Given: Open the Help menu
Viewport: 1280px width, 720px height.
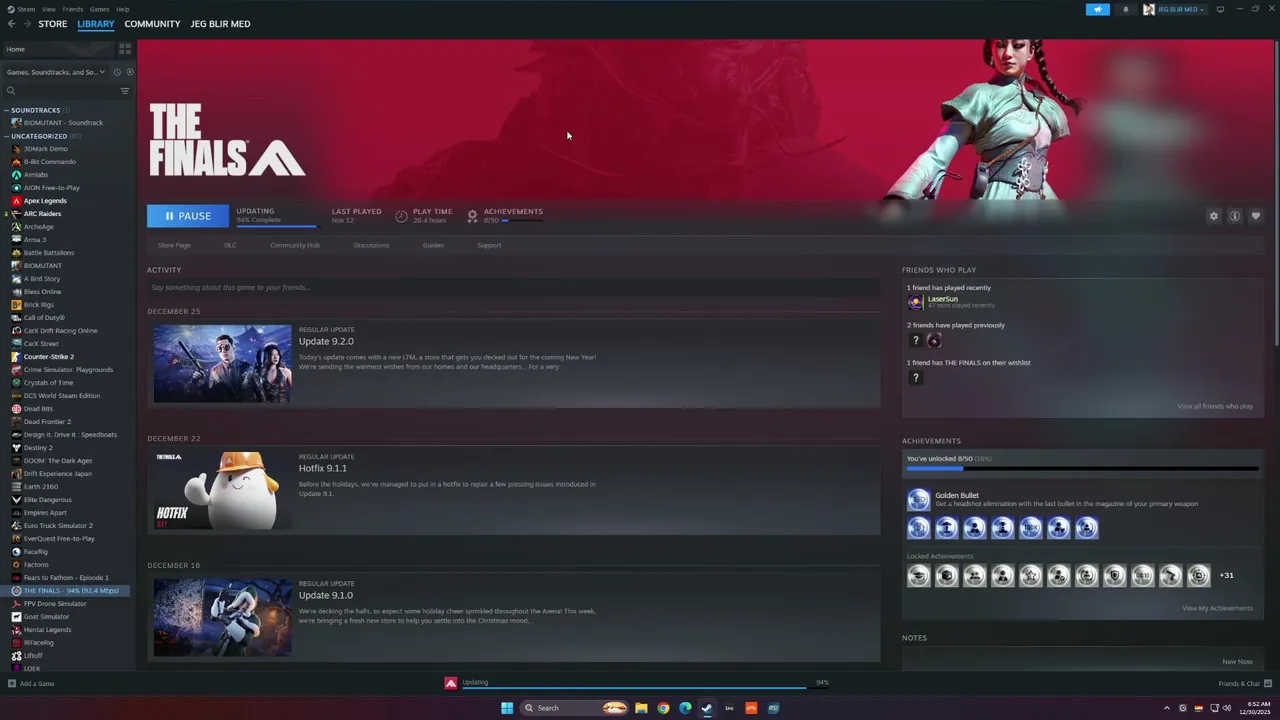Looking at the screenshot, I should pos(122,9).
